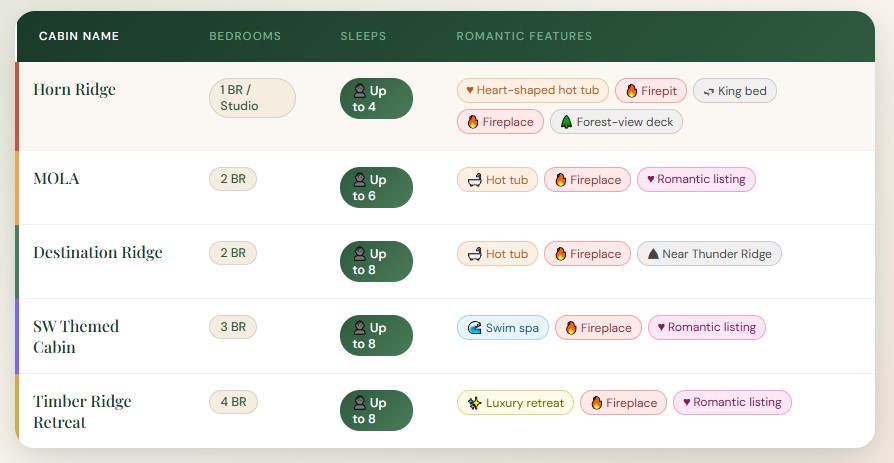Click the Near Thunder Ridge mountain icon

(x=652, y=254)
